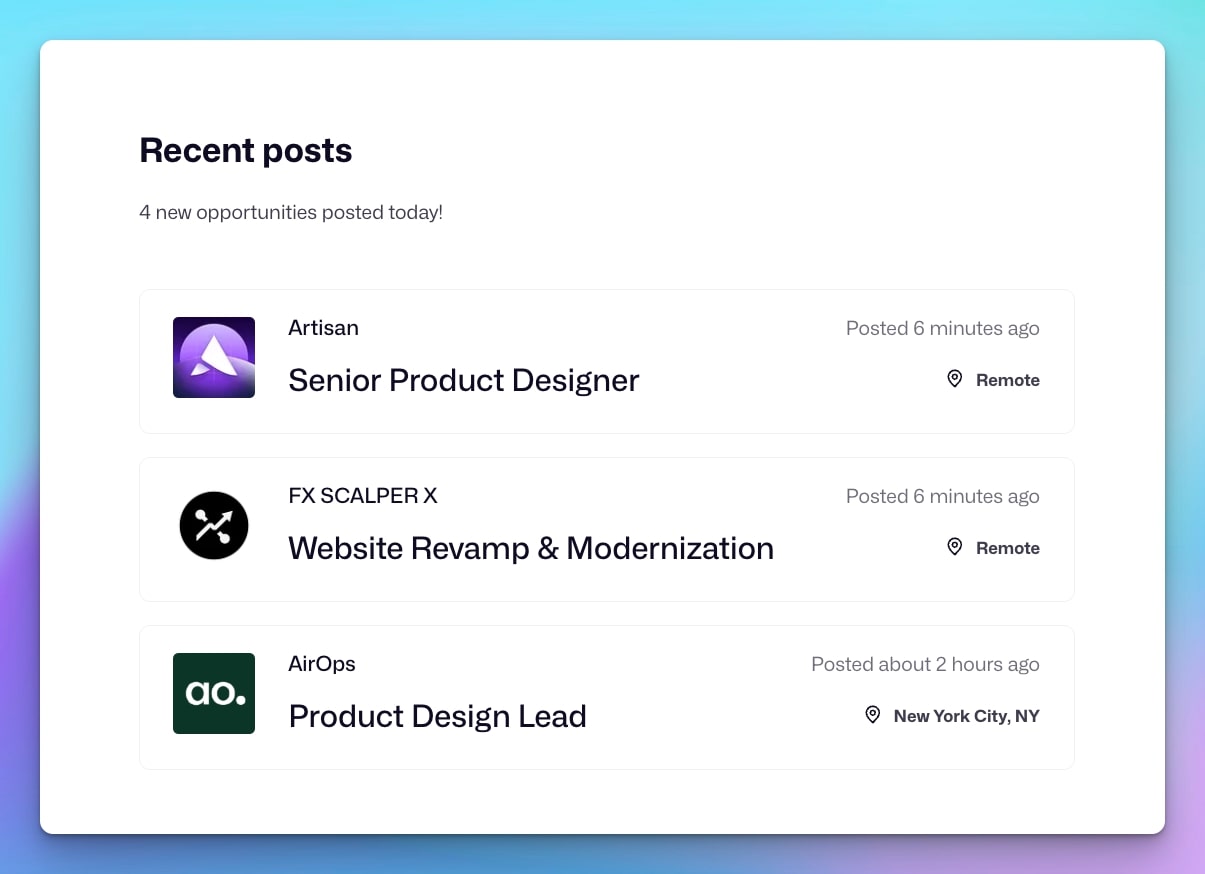Click the Remote label on Artisan post
1205x874 pixels.
1007,380
